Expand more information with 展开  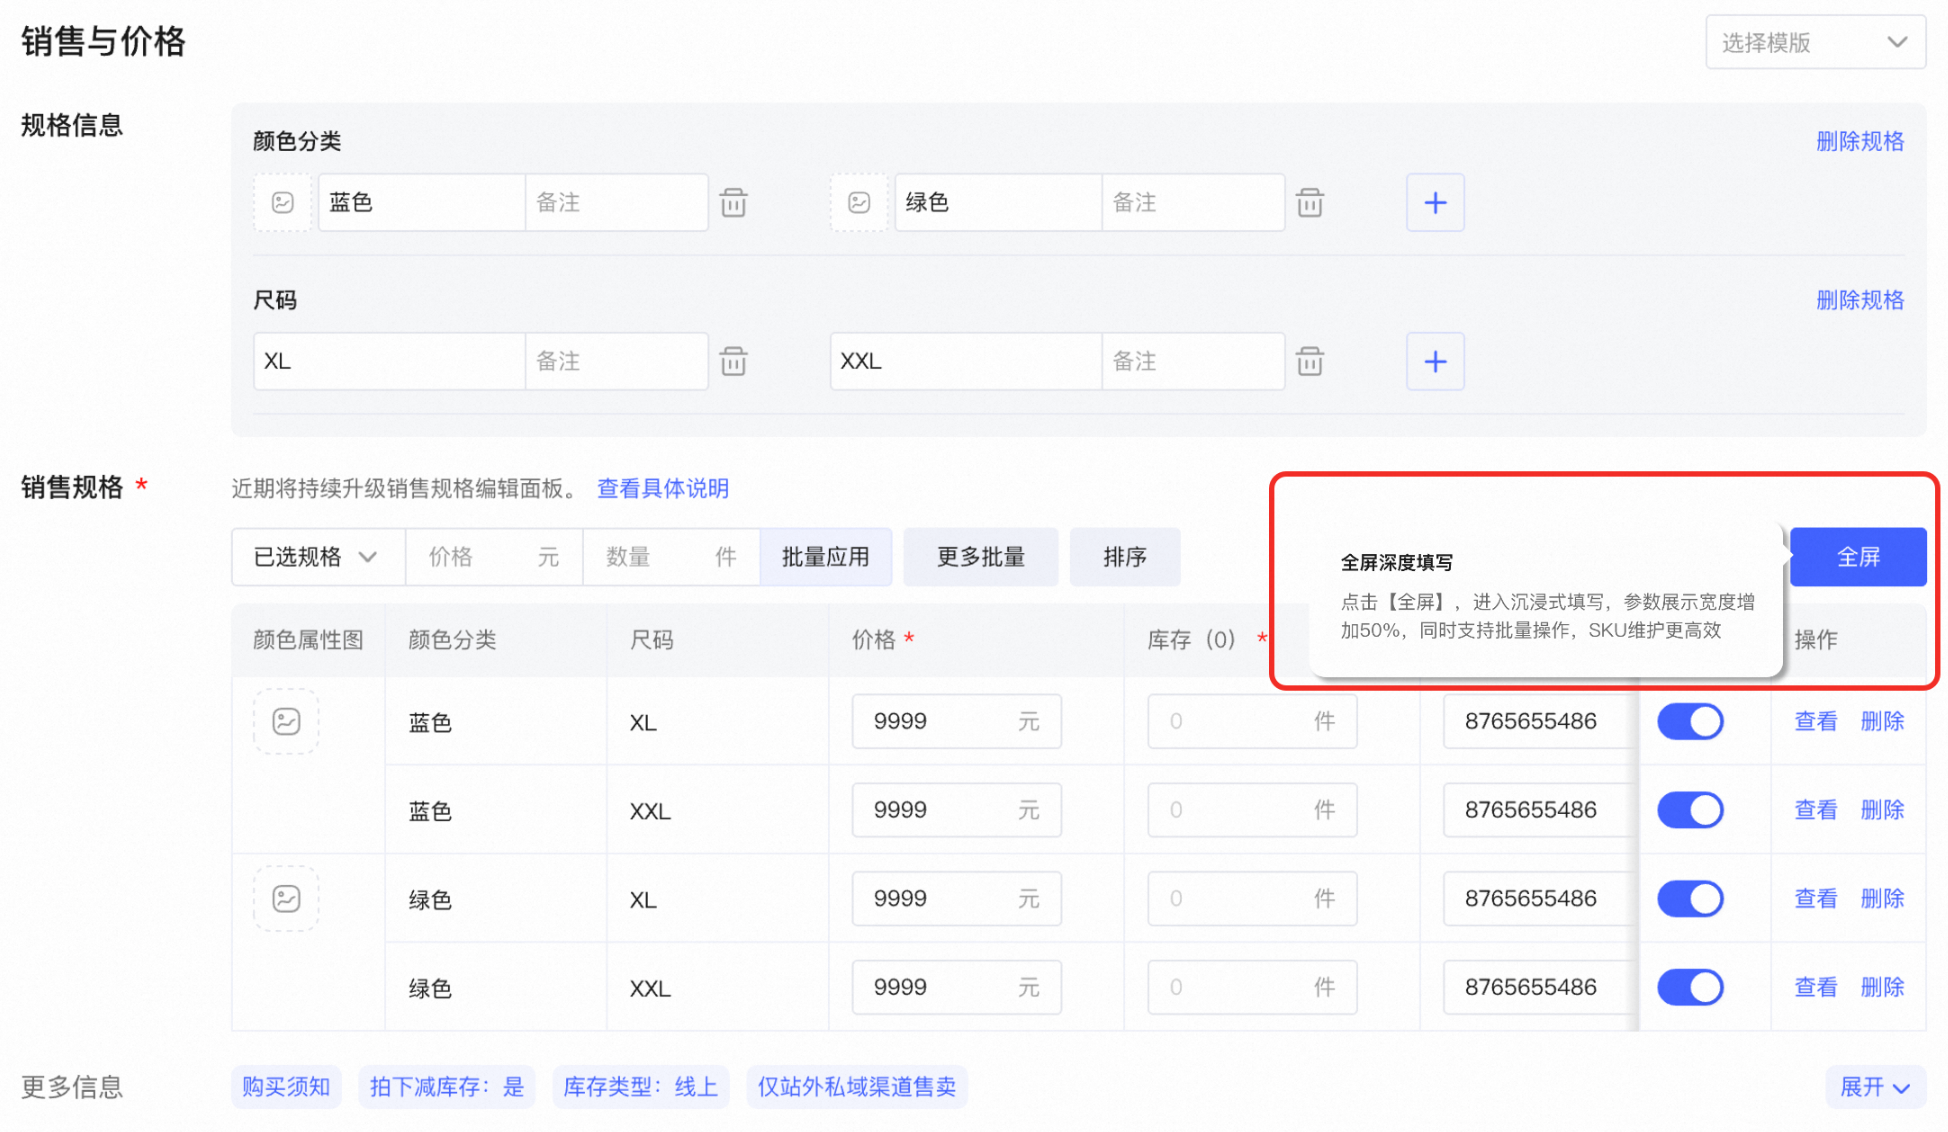coord(1875,1087)
